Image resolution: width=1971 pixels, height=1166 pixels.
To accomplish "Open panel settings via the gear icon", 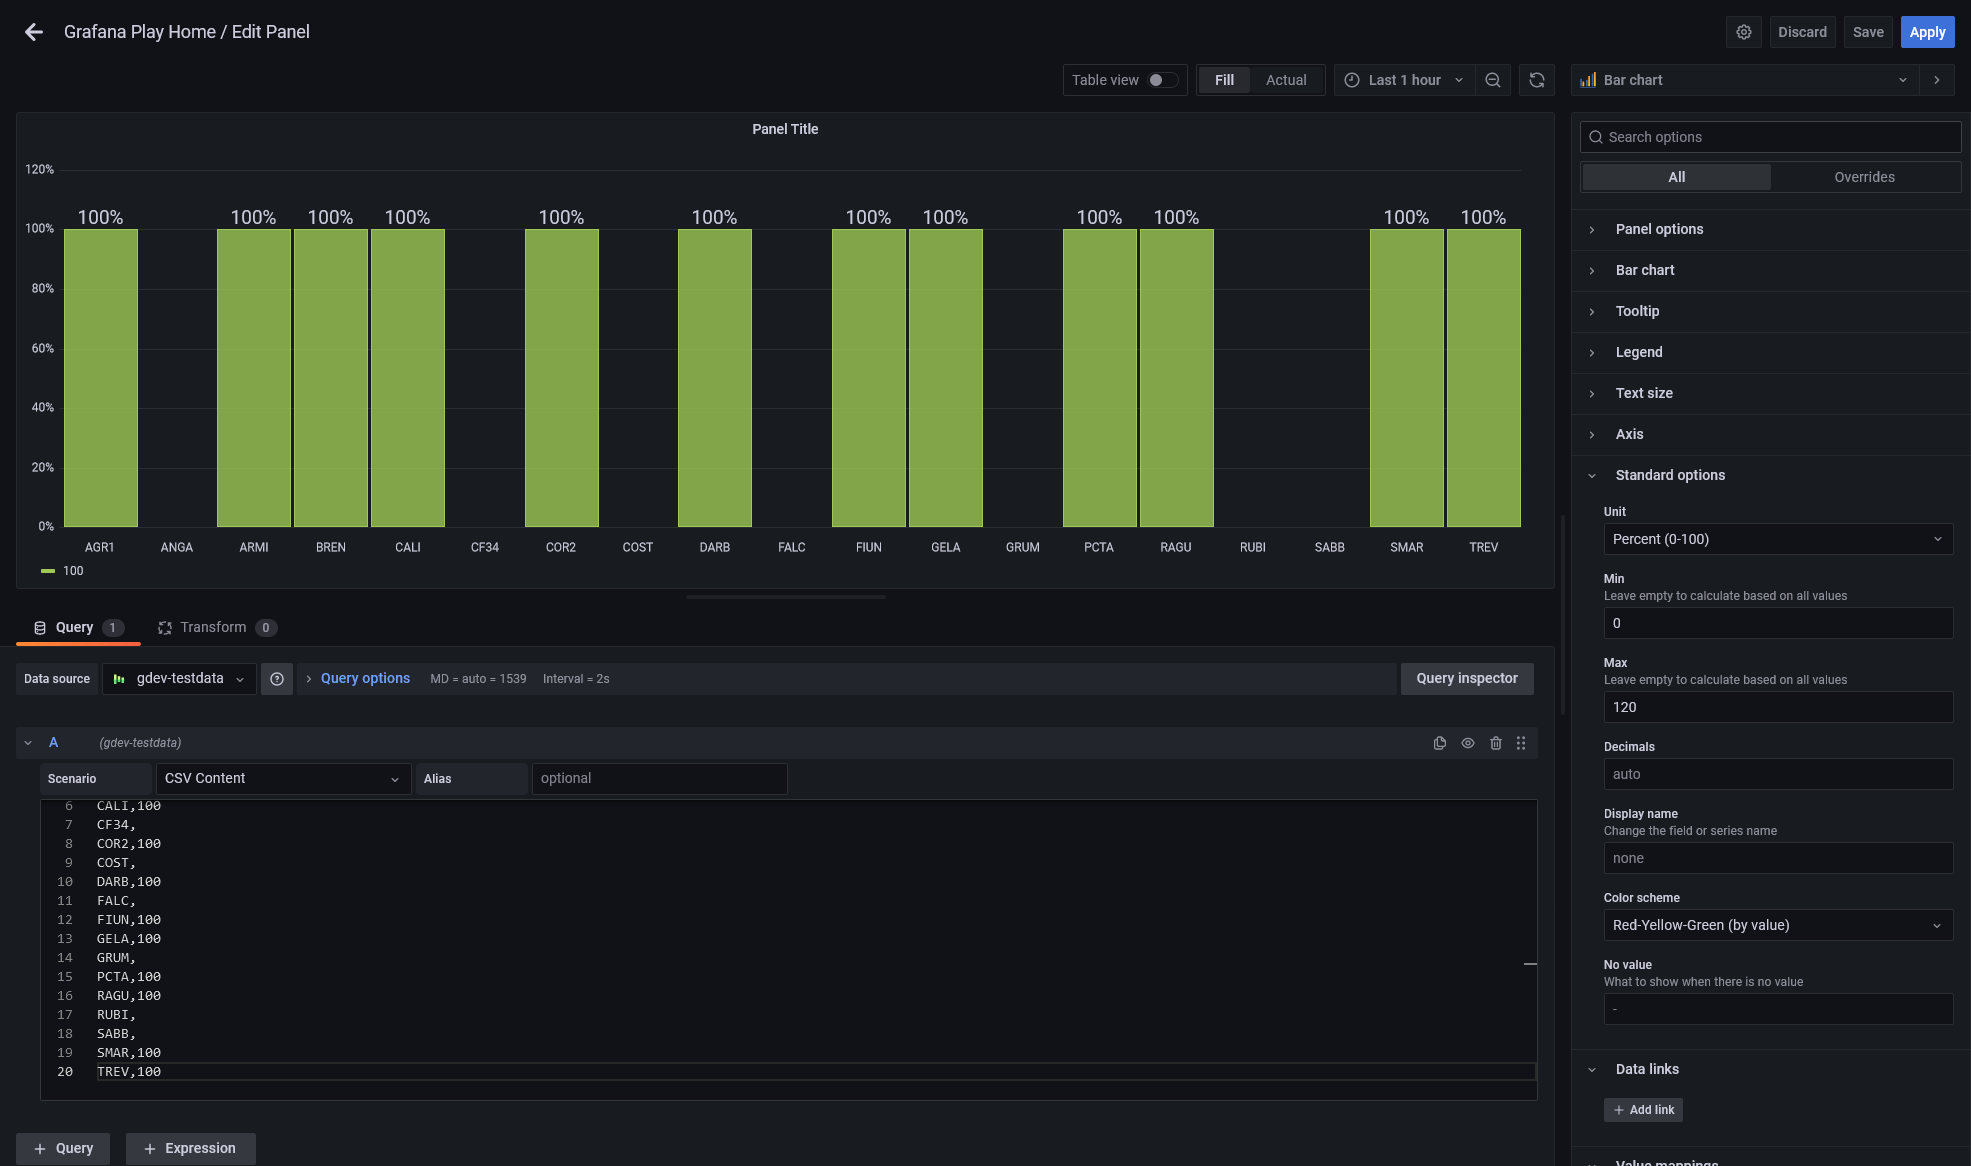I will (x=1744, y=31).
